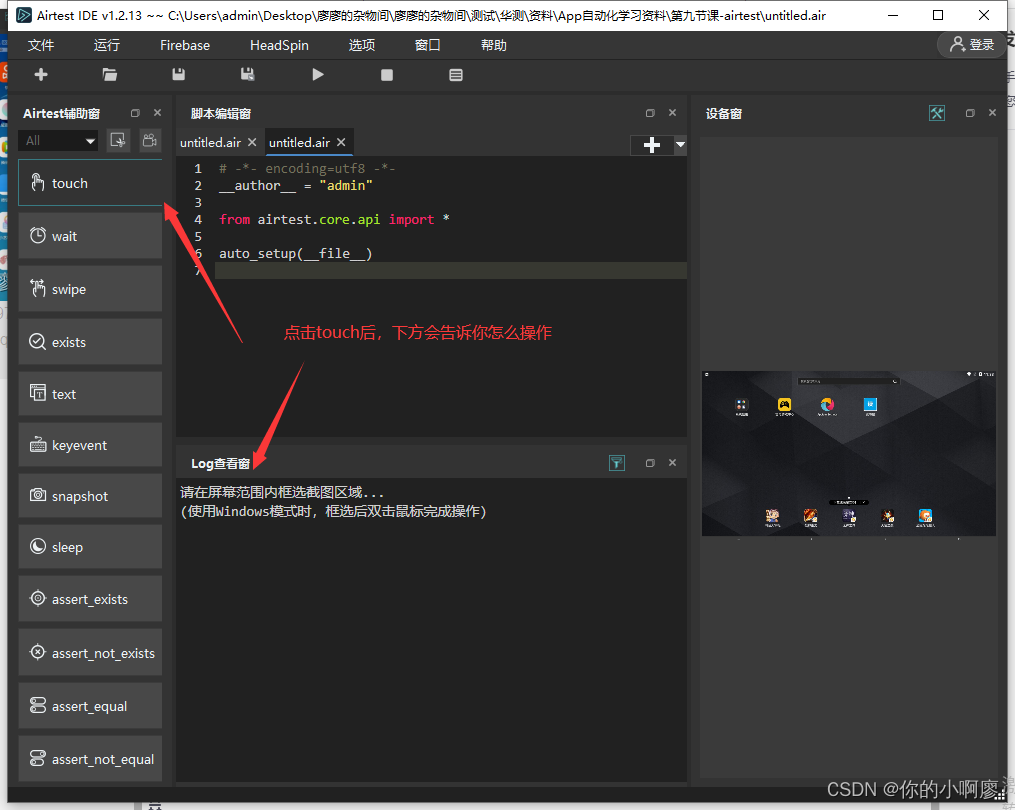Click the from airtest.core.api import line
This screenshot has height=810, width=1015.
click(x=334, y=219)
